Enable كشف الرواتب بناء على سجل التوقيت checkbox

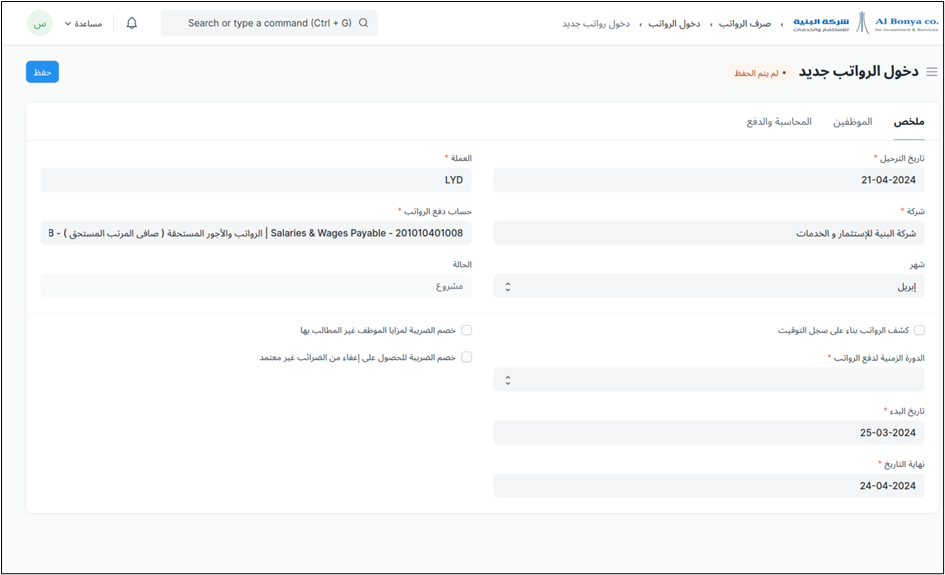tap(919, 329)
